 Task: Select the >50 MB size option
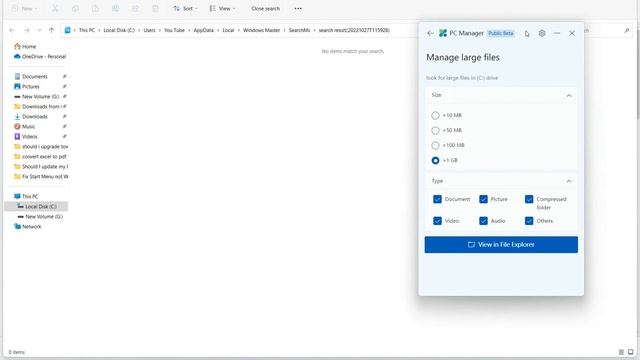[435, 131]
